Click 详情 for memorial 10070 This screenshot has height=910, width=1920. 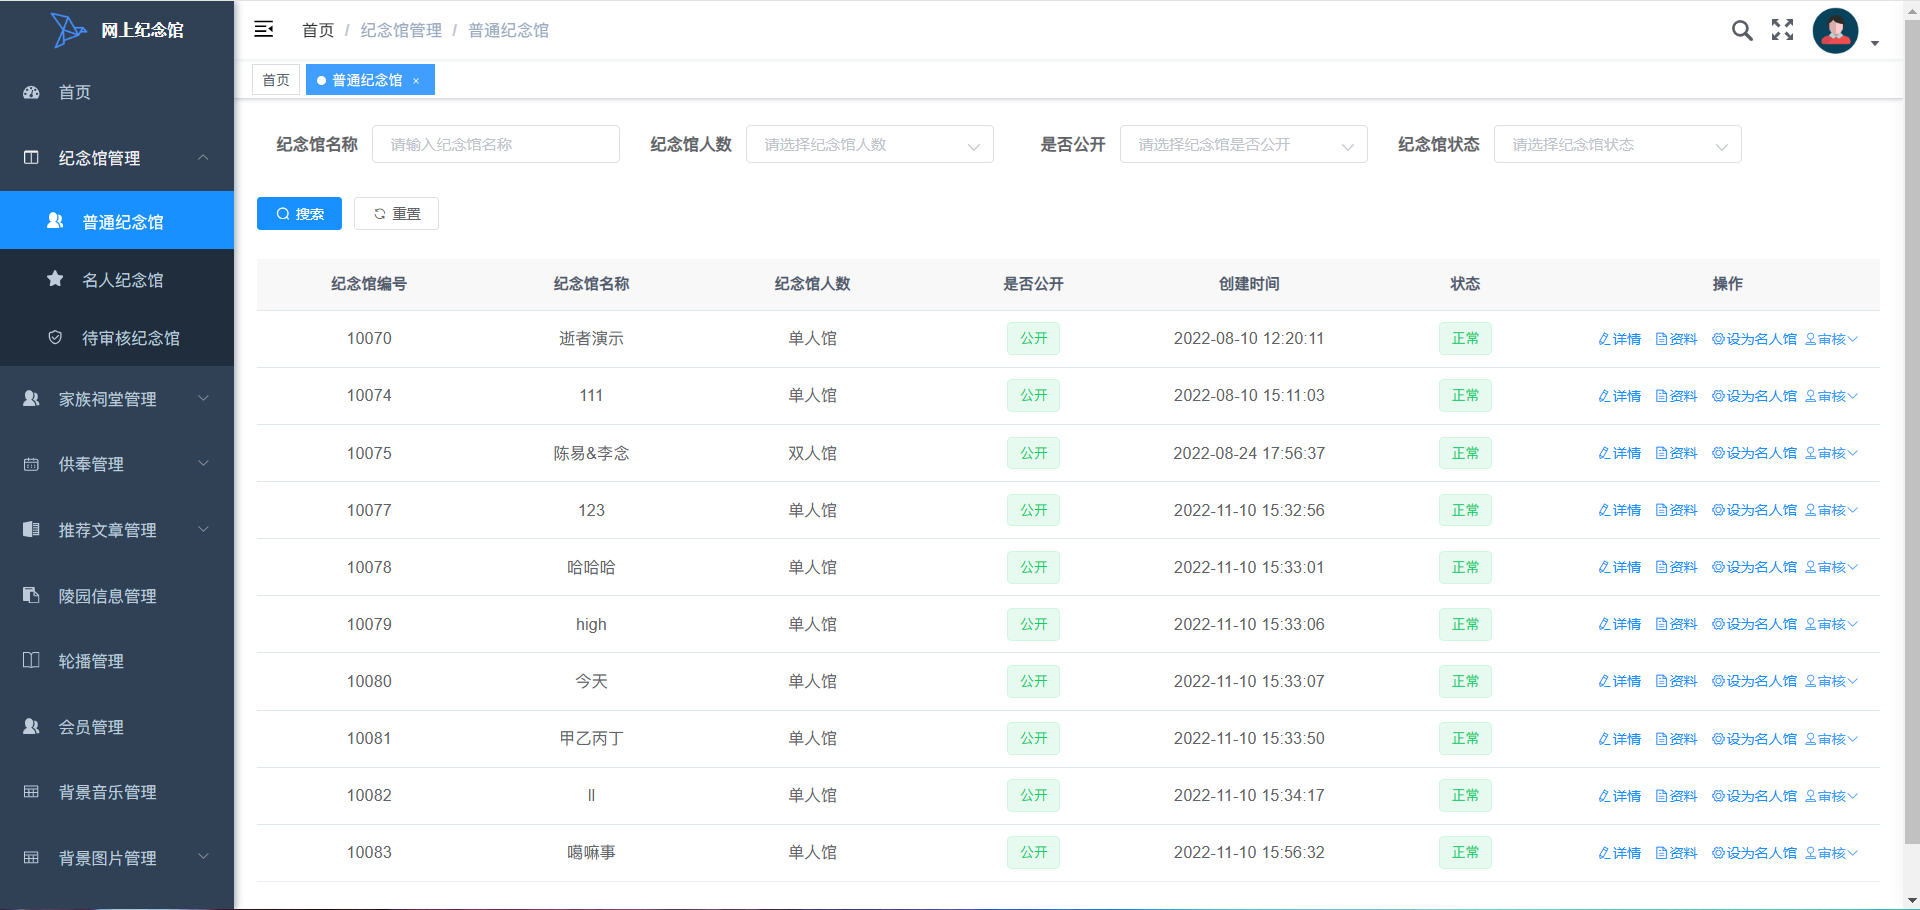[1620, 339]
